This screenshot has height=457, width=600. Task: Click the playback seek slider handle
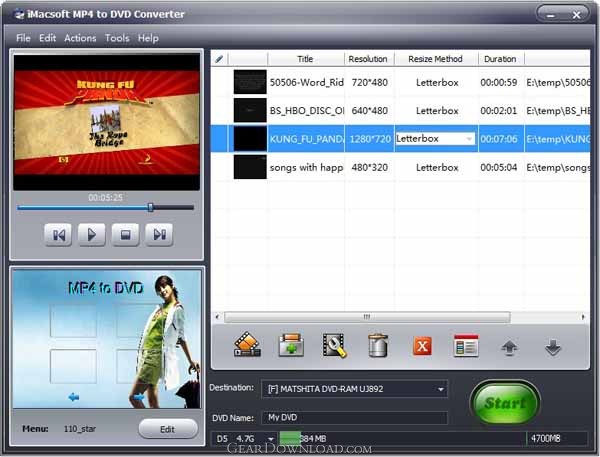pos(151,207)
